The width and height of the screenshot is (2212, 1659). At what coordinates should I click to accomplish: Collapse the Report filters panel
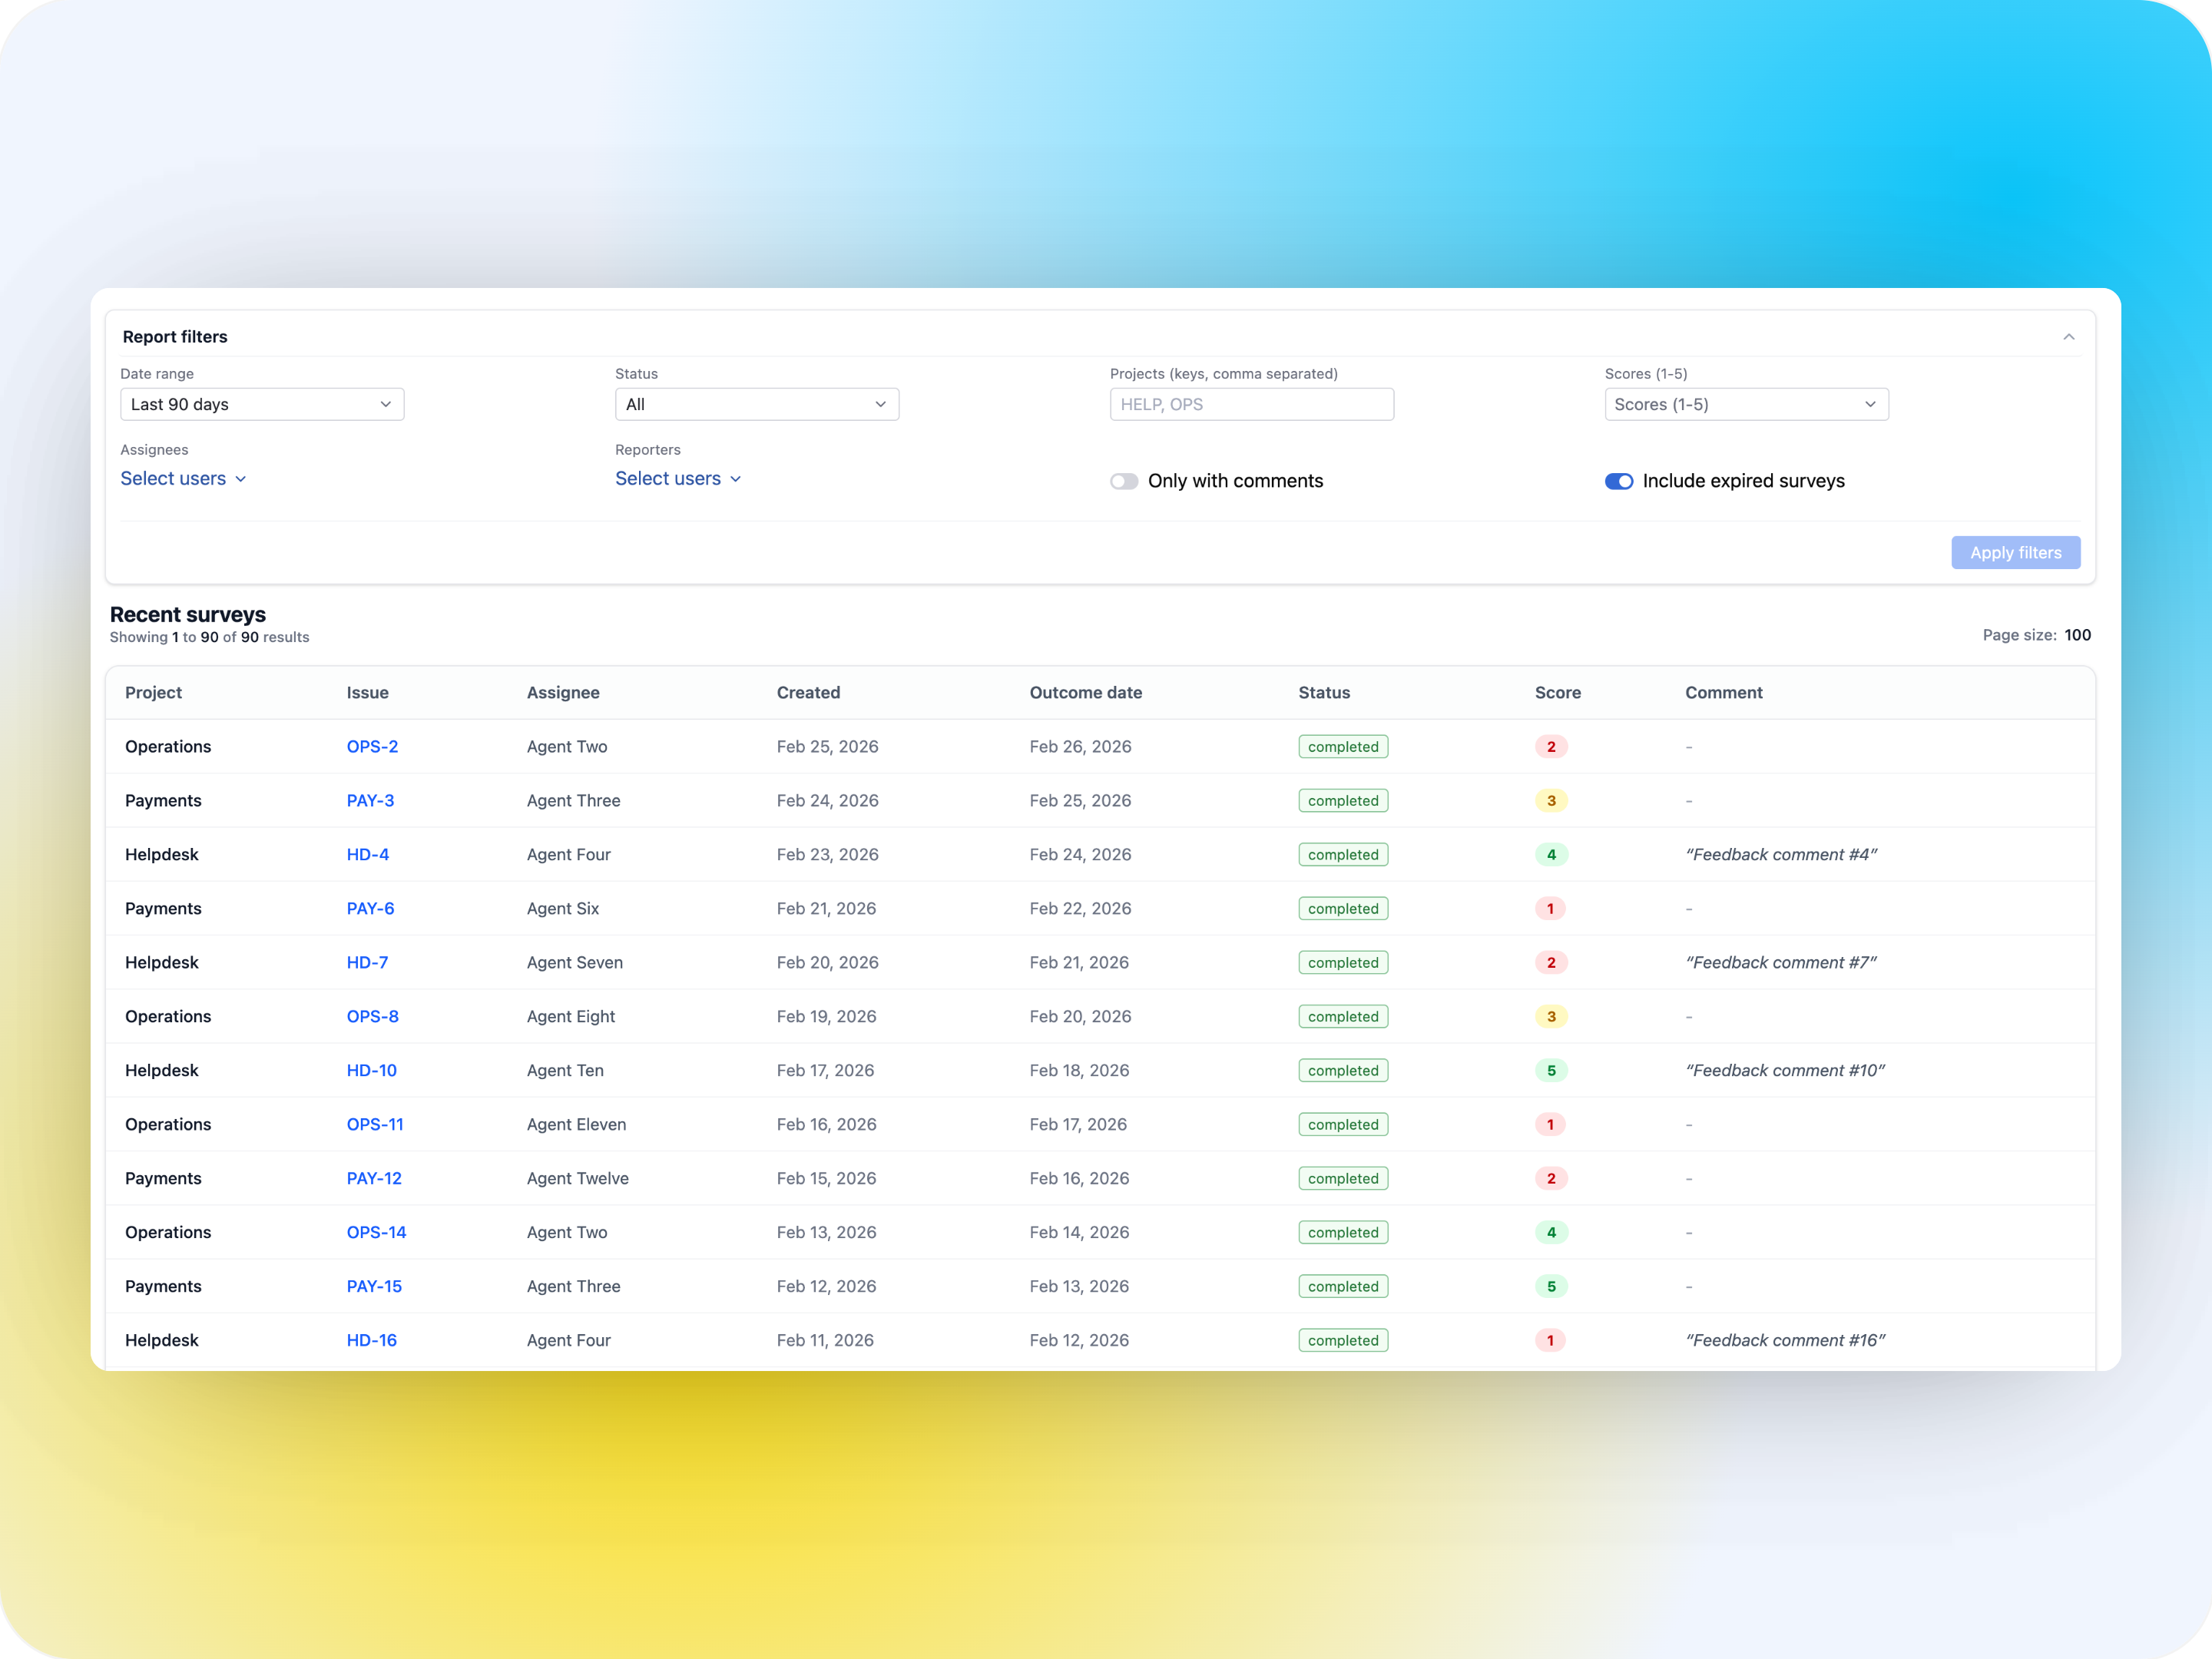[2069, 336]
